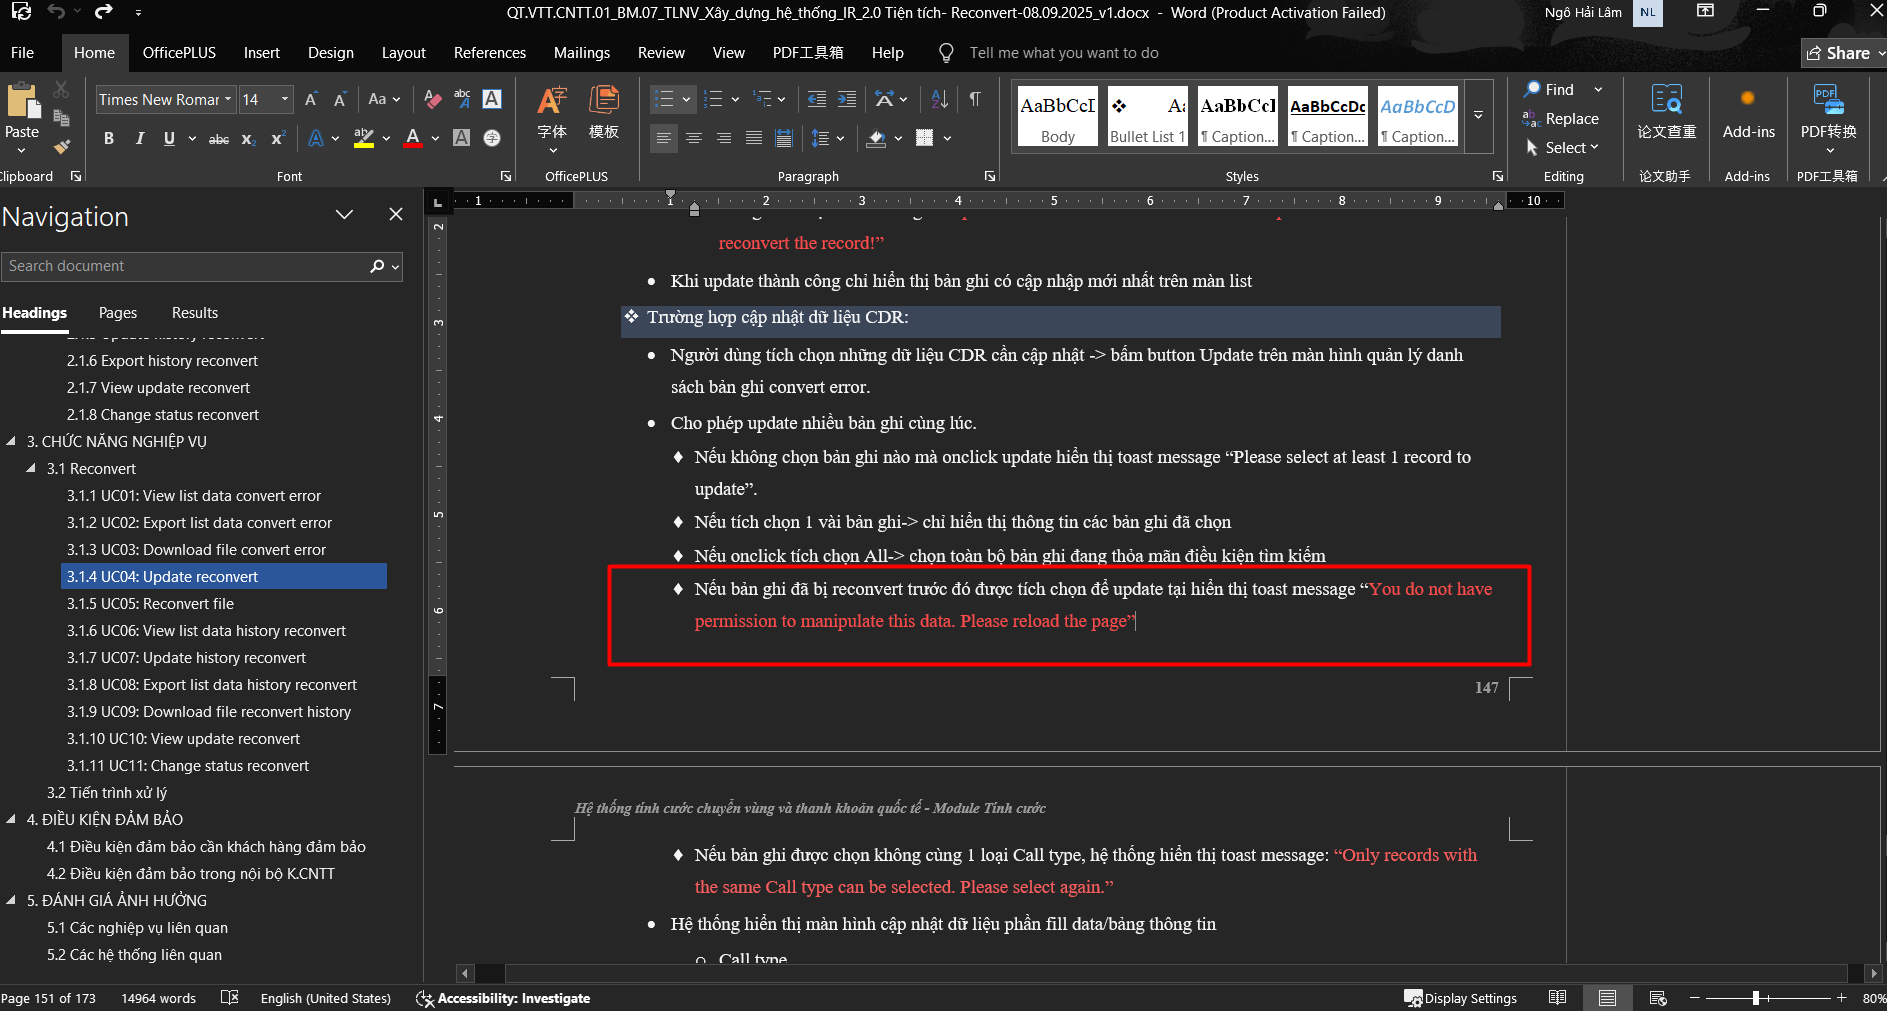Click the zoom slider handle
The height and width of the screenshot is (1011, 1887).
[x=1756, y=998]
